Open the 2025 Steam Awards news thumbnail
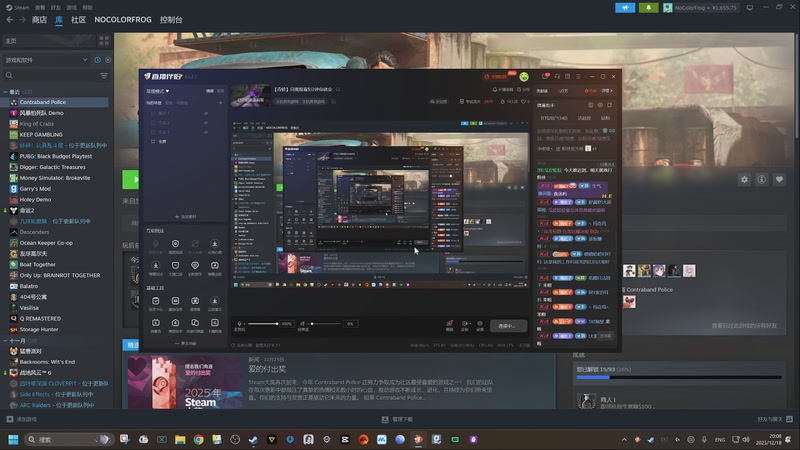Image resolution: width=800 pixels, height=450 pixels. 184,382
